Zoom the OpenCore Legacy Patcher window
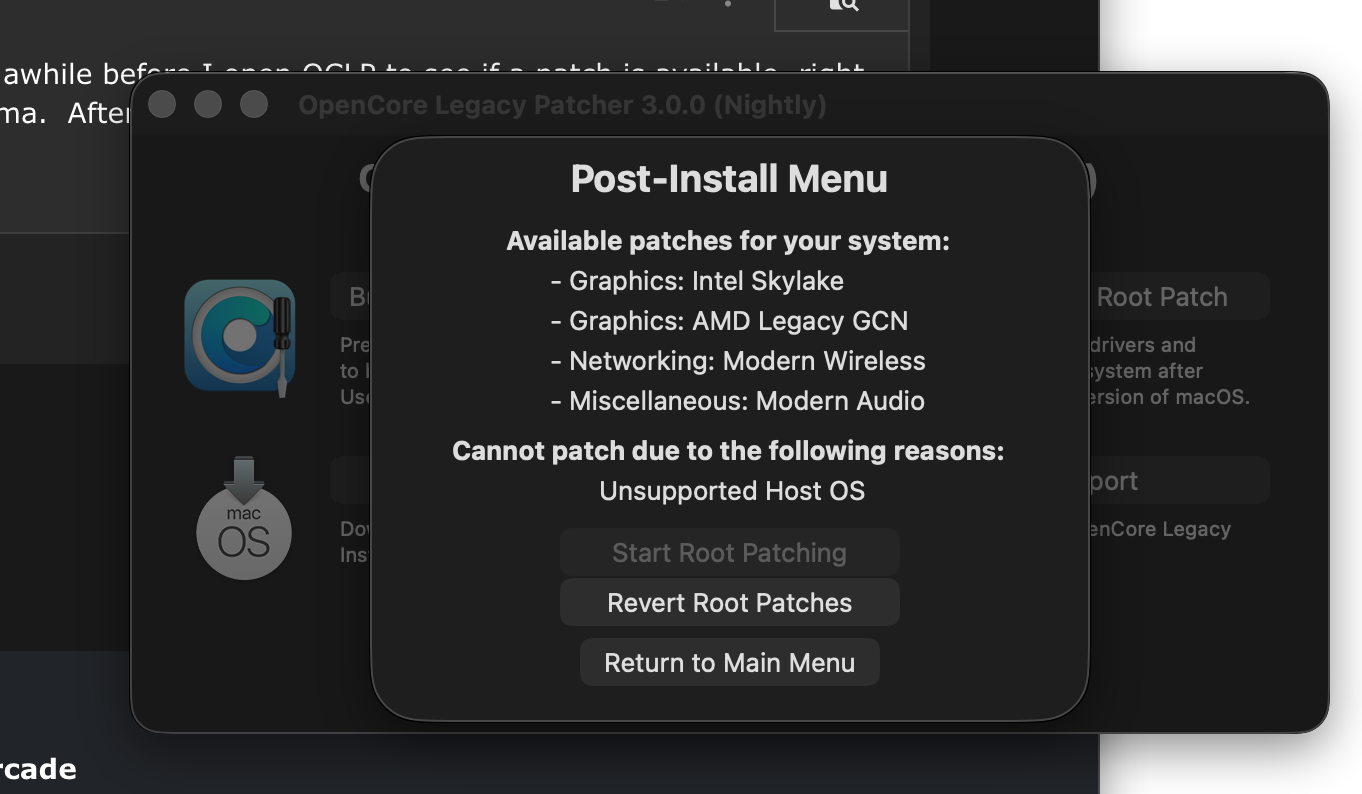 click(254, 104)
